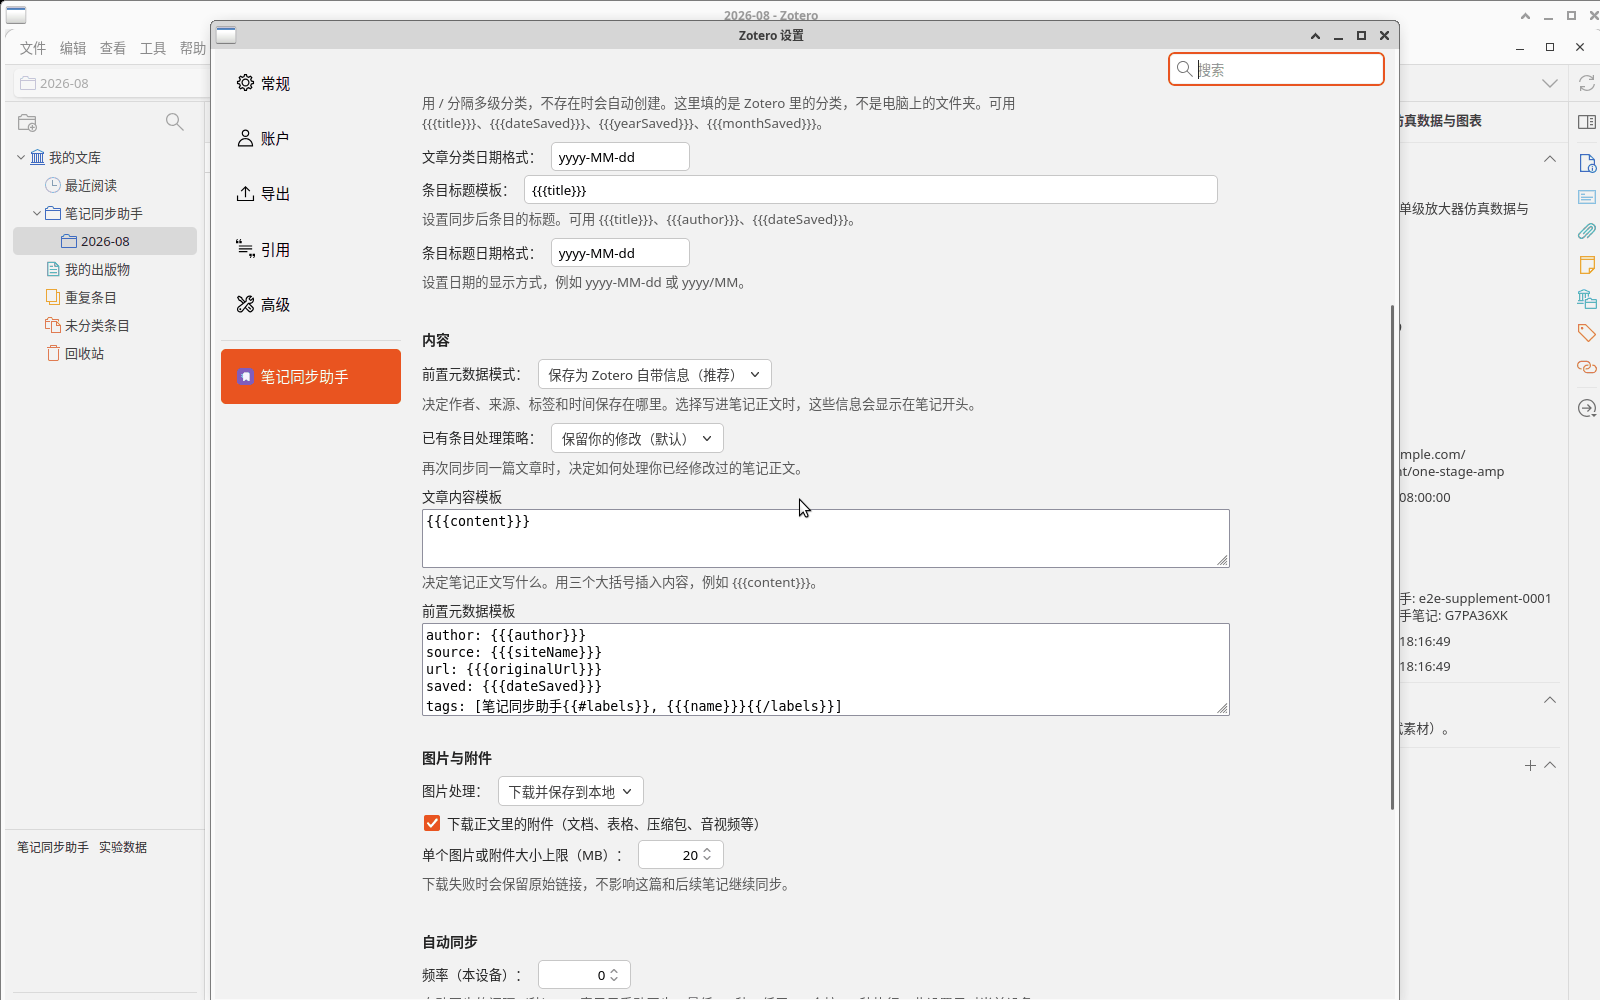
Task: Open the 引用 settings pane
Action: (x=311, y=249)
